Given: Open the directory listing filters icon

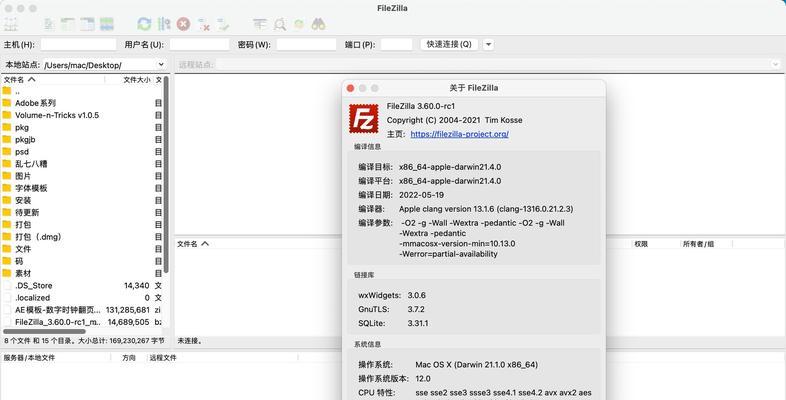Looking at the screenshot, I should point(260,24).
